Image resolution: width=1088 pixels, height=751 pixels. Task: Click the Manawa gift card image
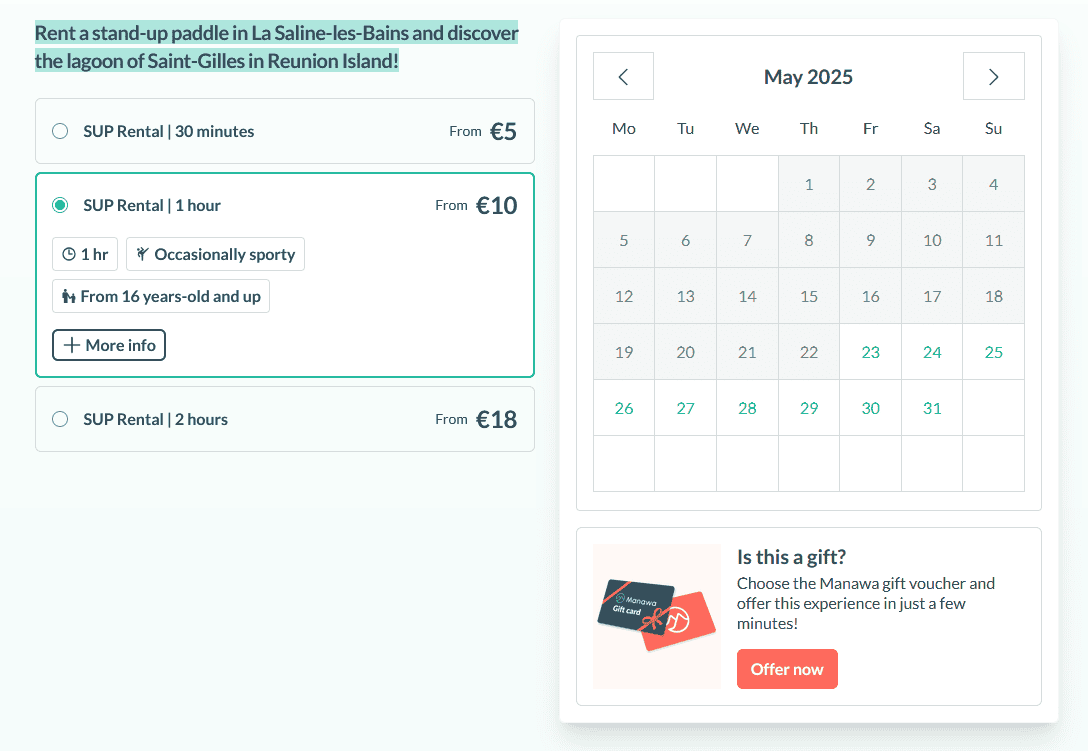click(656, 616)
